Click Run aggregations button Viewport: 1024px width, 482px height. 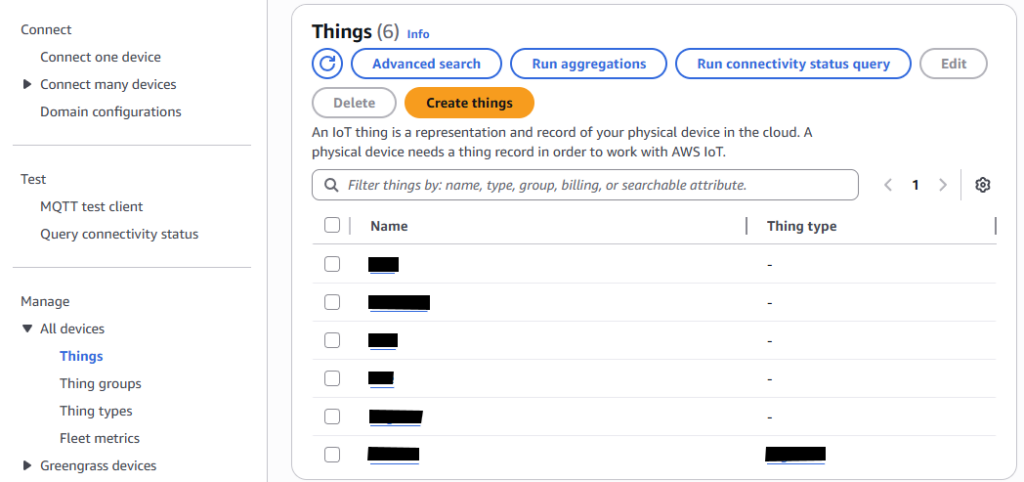pyautogui.click(x=588, y=64)
